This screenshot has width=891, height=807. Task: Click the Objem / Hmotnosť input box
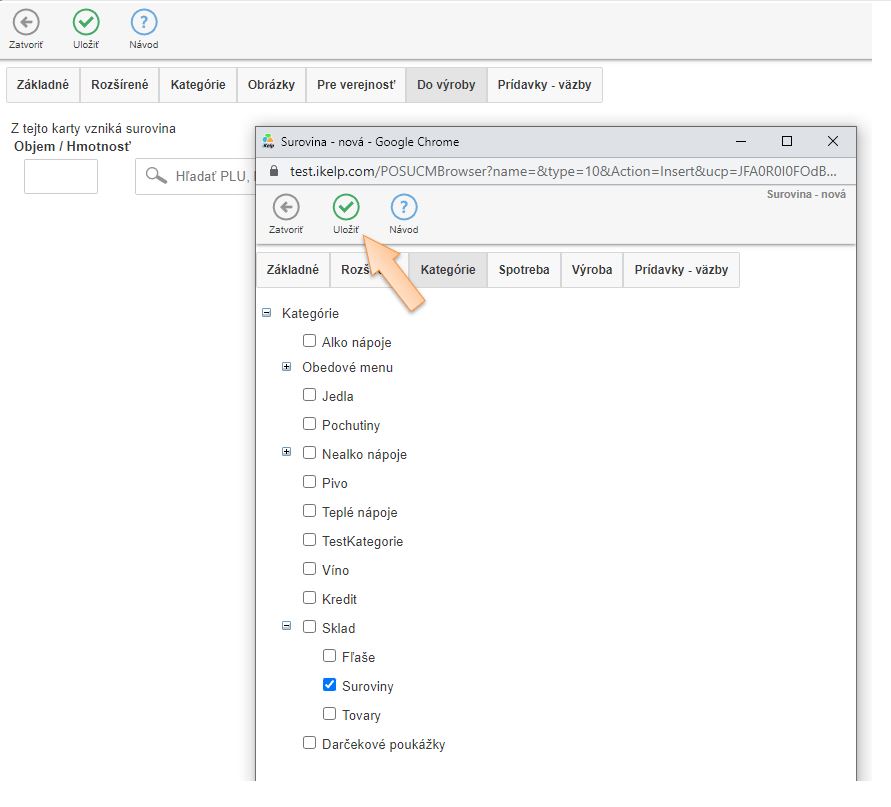click(61, 176)
